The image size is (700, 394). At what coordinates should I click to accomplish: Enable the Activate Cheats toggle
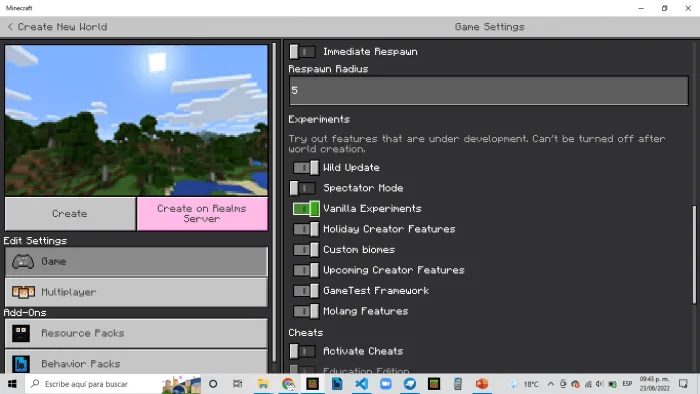pyautogui.click(x=303, y=352)
